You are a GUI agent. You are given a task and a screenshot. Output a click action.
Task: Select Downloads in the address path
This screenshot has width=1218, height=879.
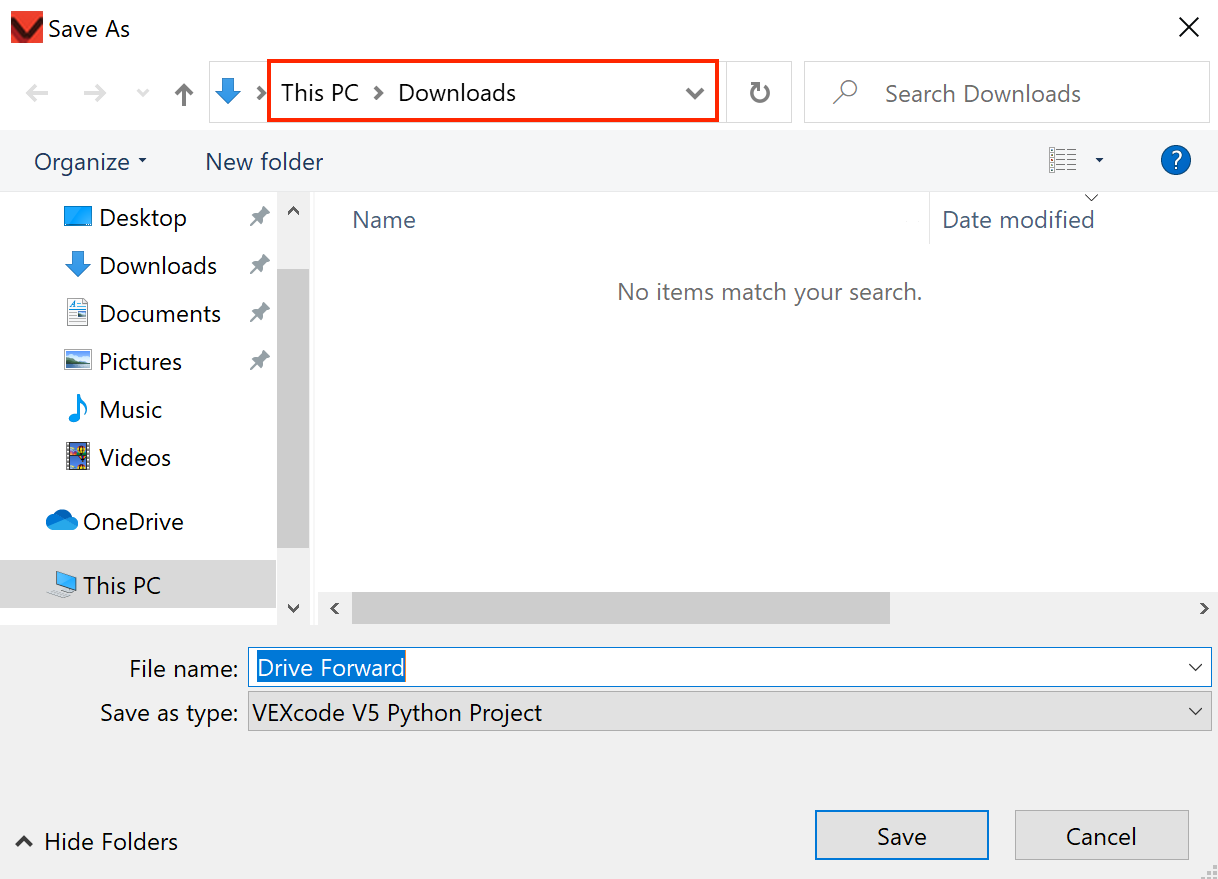(x=457, y=93)
